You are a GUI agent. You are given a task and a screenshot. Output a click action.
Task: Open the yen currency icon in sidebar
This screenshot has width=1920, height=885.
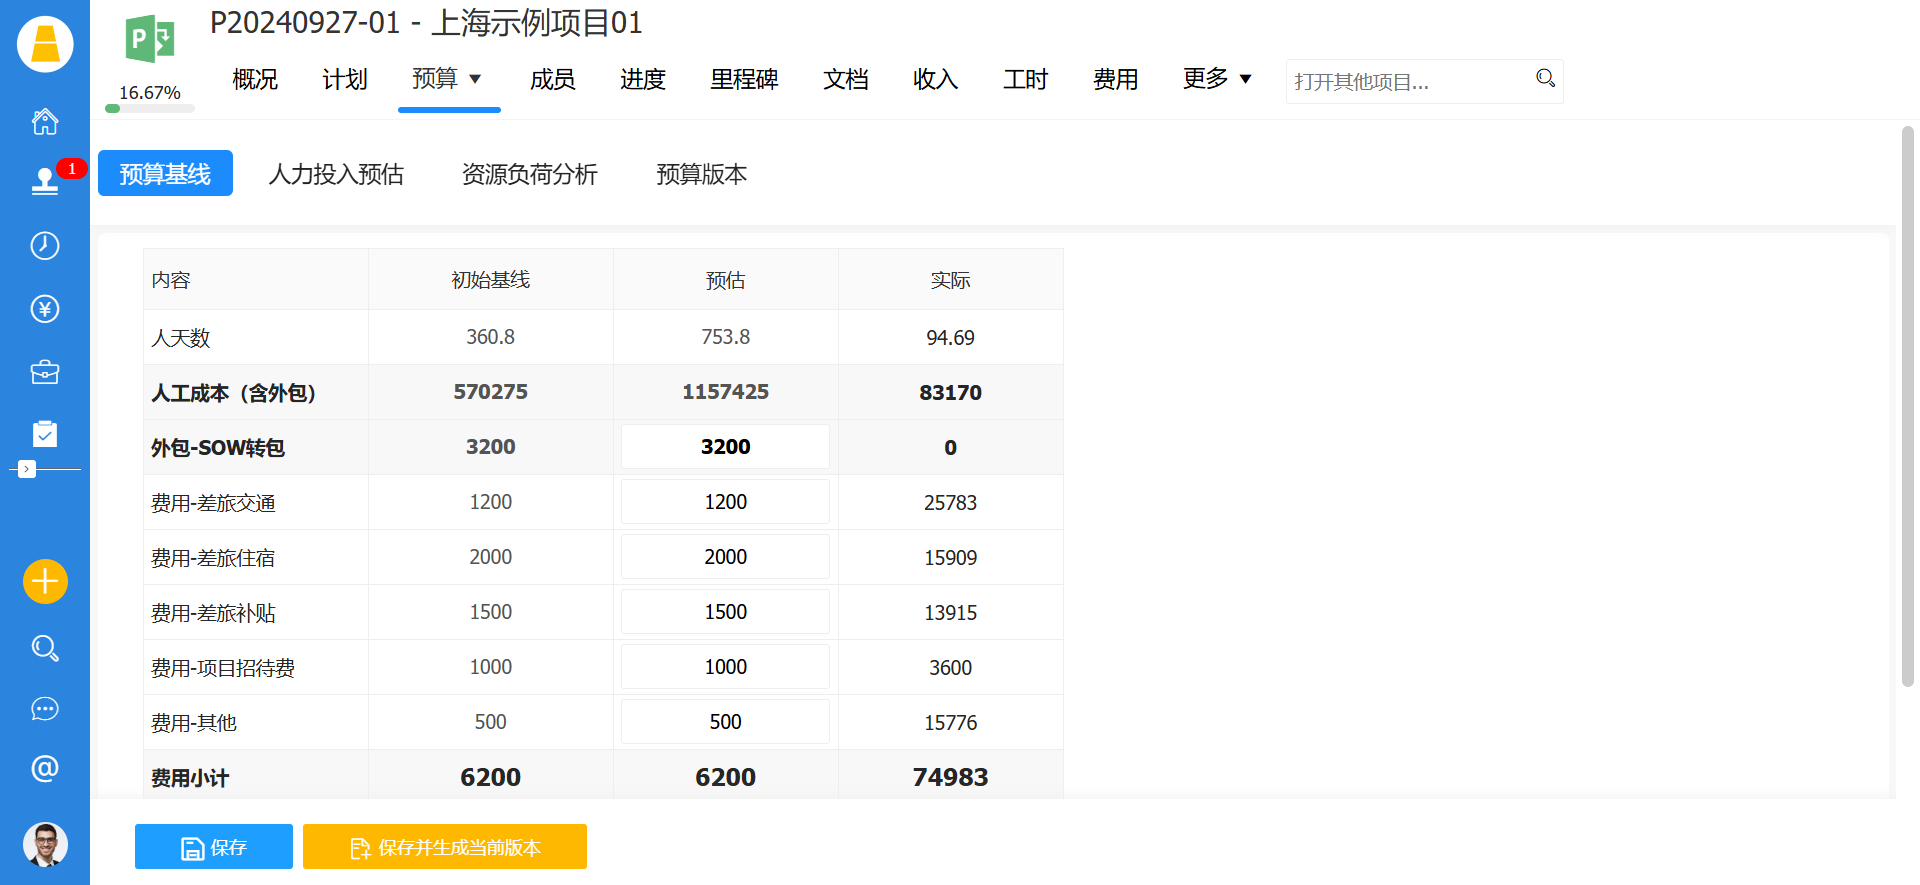pos(45,309)
